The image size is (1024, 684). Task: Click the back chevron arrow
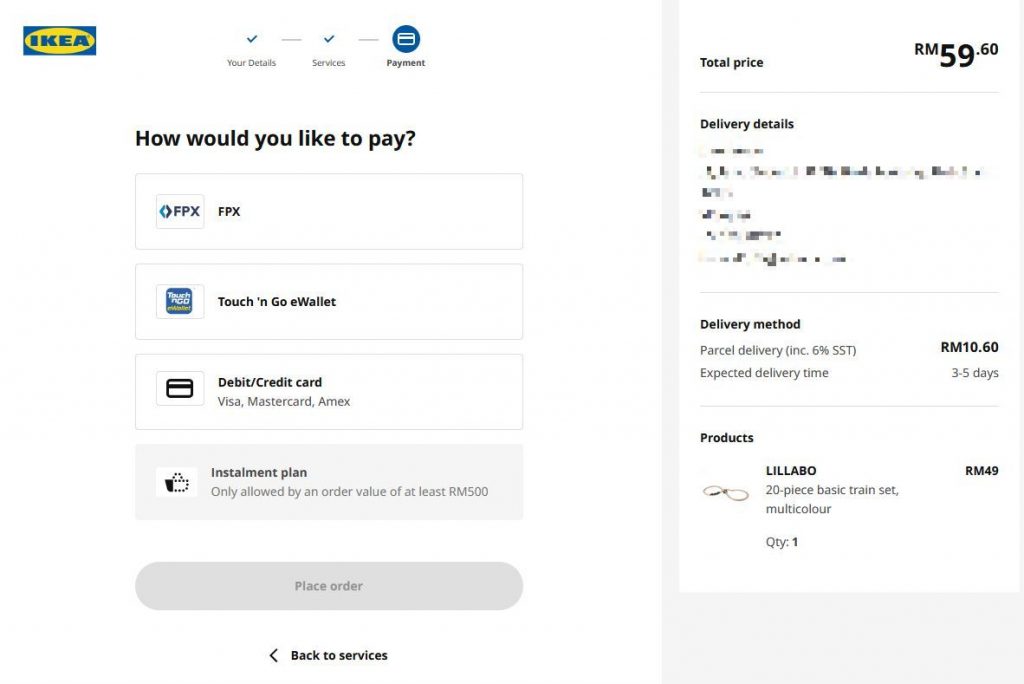click(274, 655)
